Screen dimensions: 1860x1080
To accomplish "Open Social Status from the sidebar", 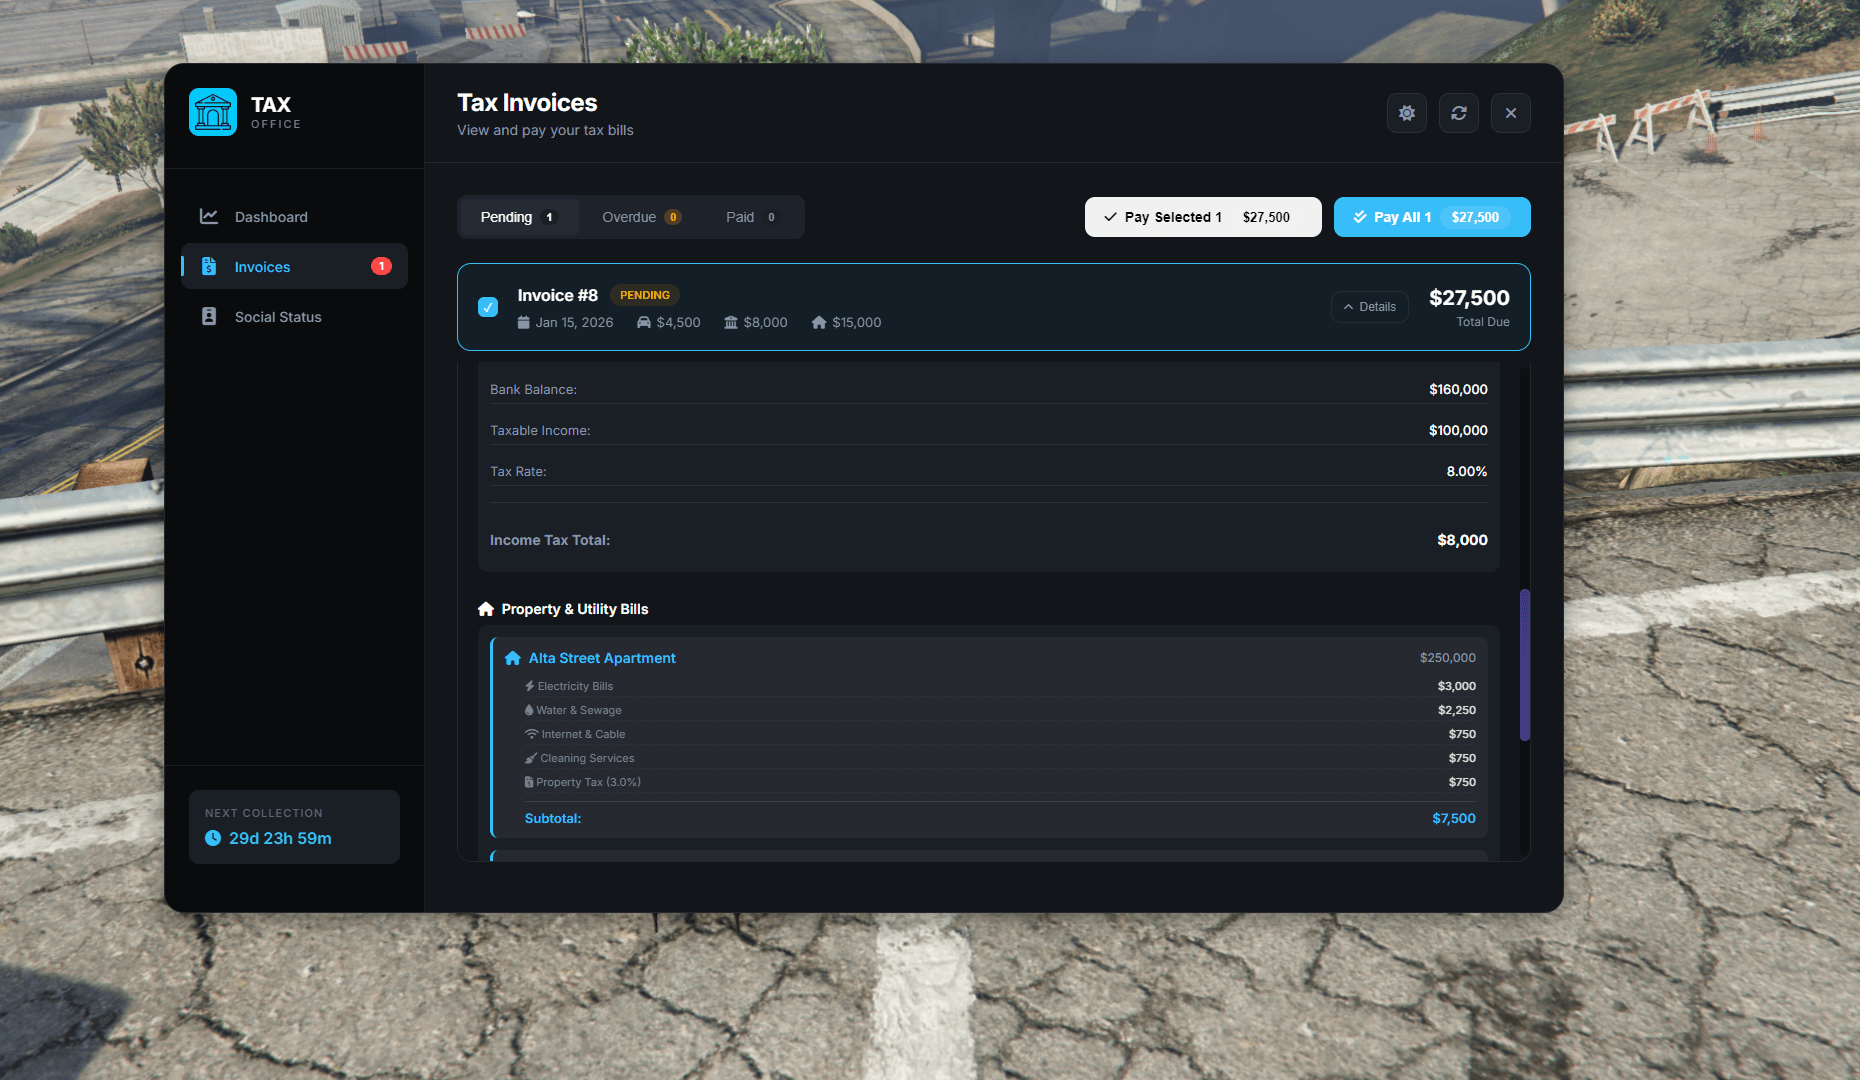I will 277,317.
